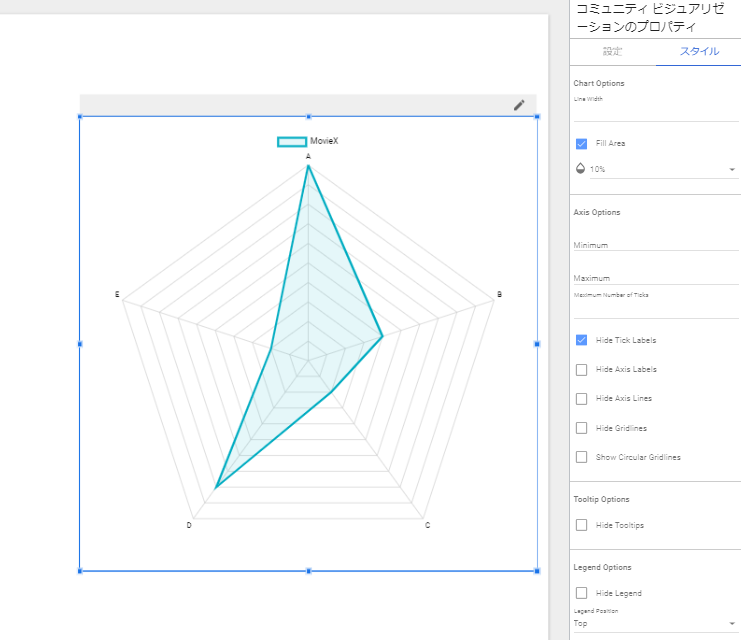Uncheck the Fill Area checkbox
Image resolution: width=741 pixels, height=640 pixels.
click(582, 144)
